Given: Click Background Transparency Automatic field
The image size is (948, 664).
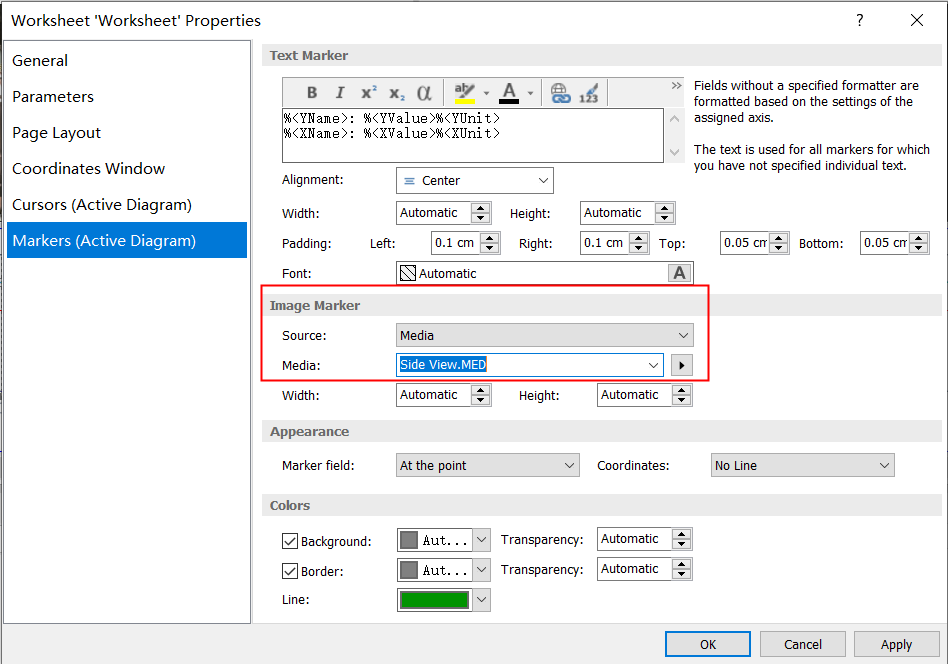Looking at the screenshot, I should click(634, 539).
